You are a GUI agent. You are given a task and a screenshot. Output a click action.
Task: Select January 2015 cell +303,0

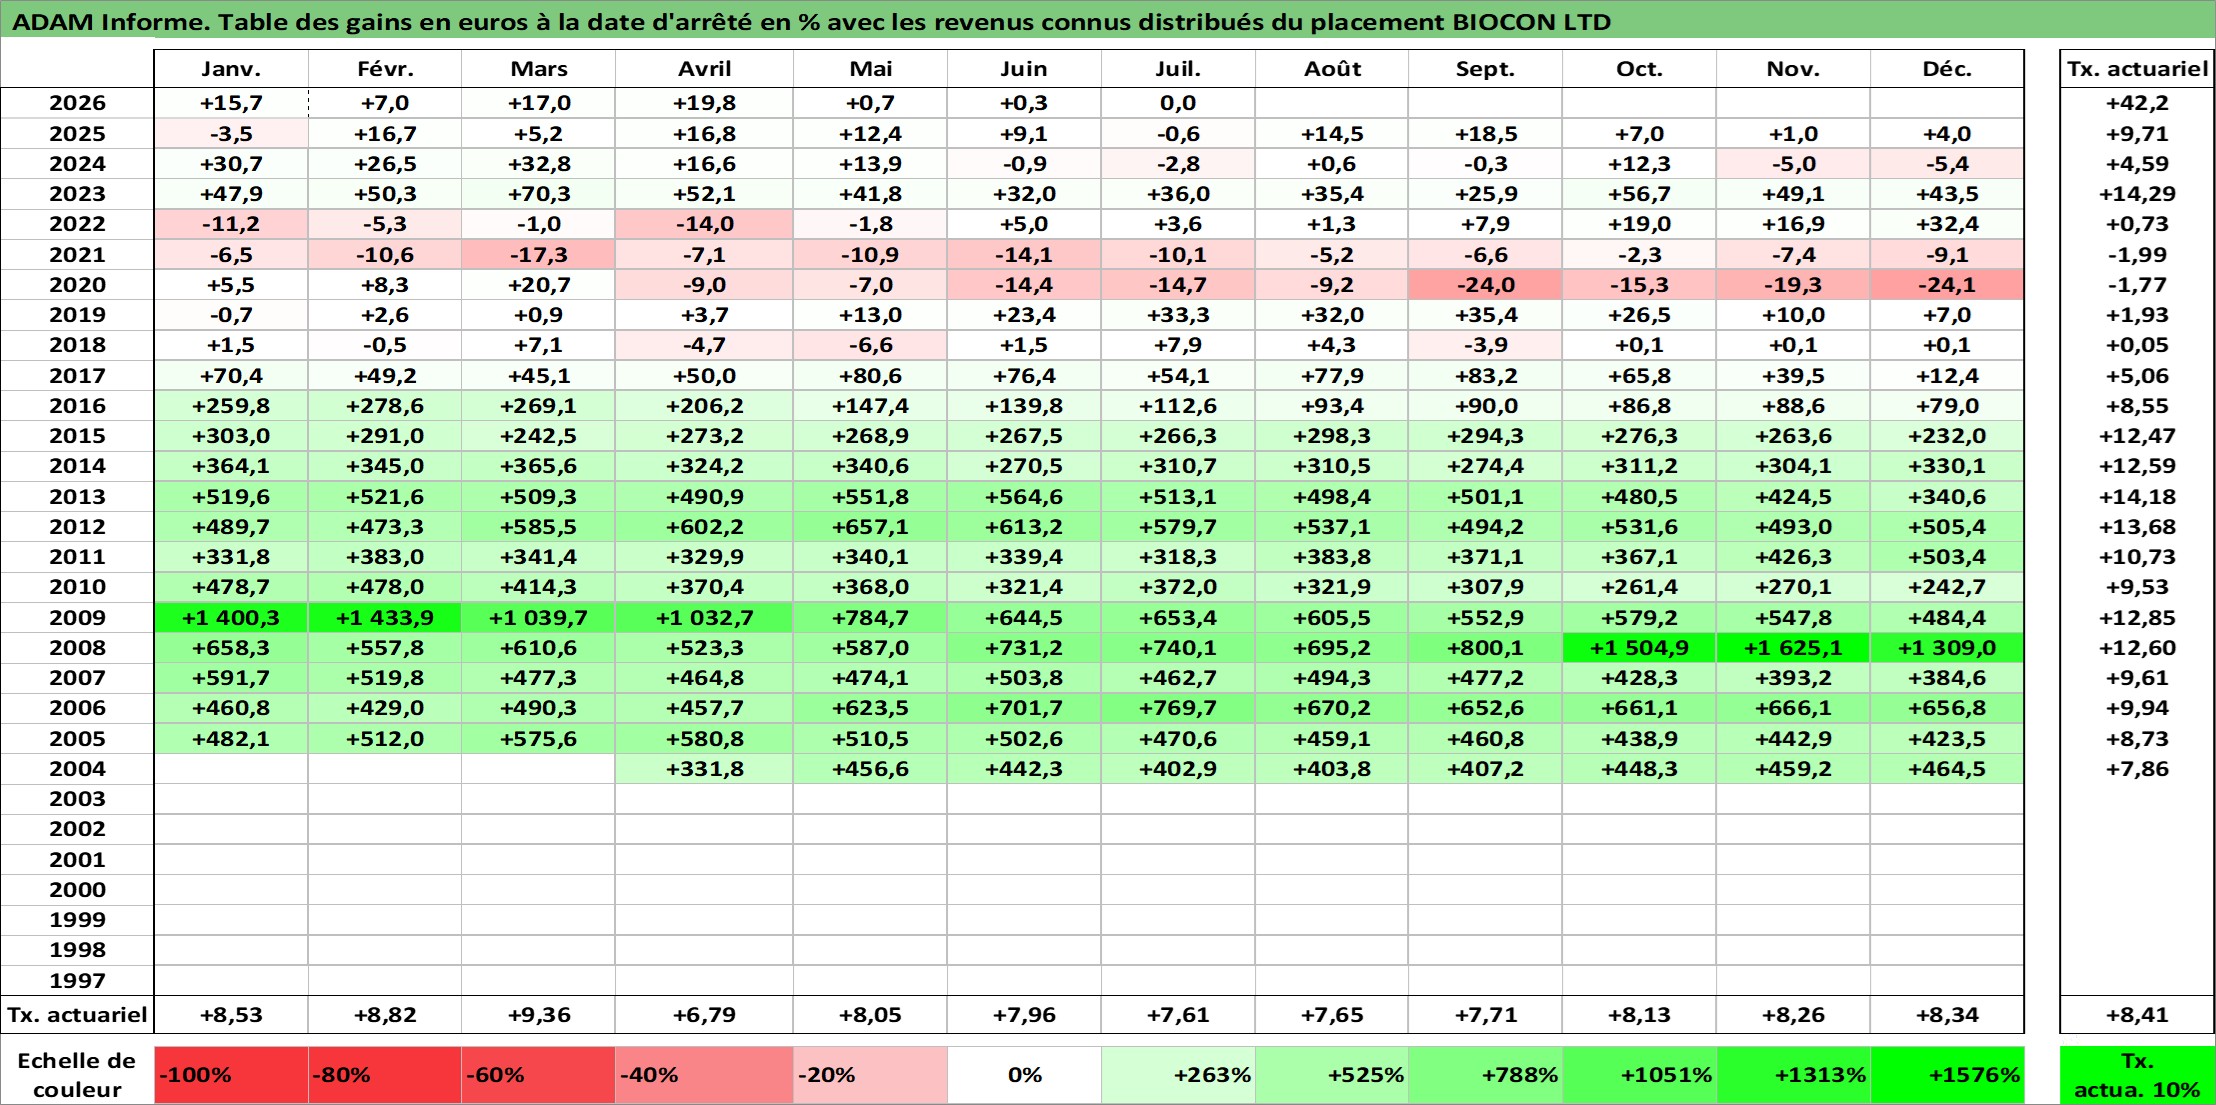(x=231, y=436)
